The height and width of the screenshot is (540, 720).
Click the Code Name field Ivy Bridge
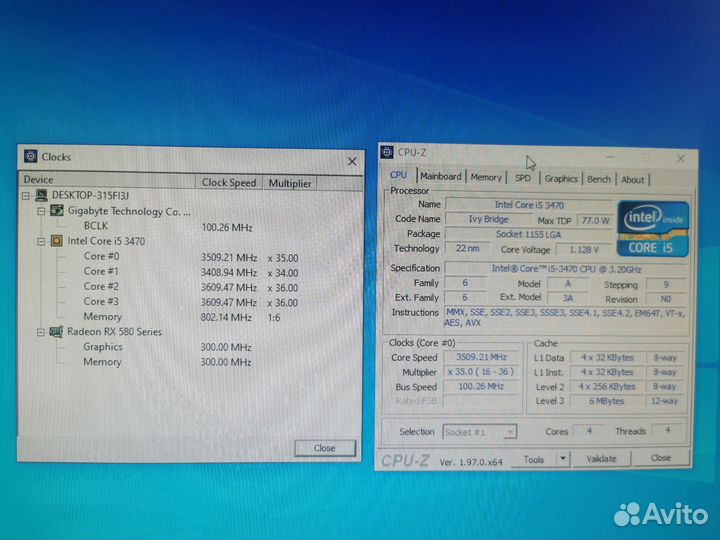[x=488, y=219]
